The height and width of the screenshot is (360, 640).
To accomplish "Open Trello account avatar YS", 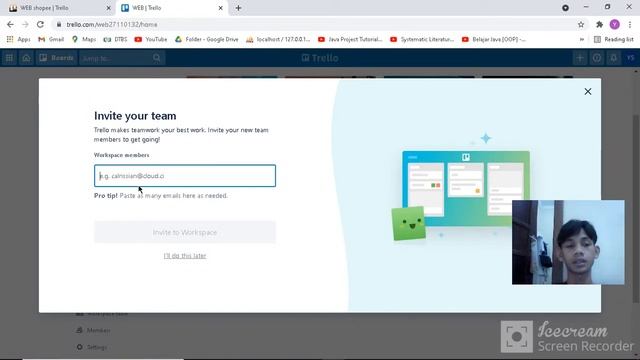I will click(631, 58).
